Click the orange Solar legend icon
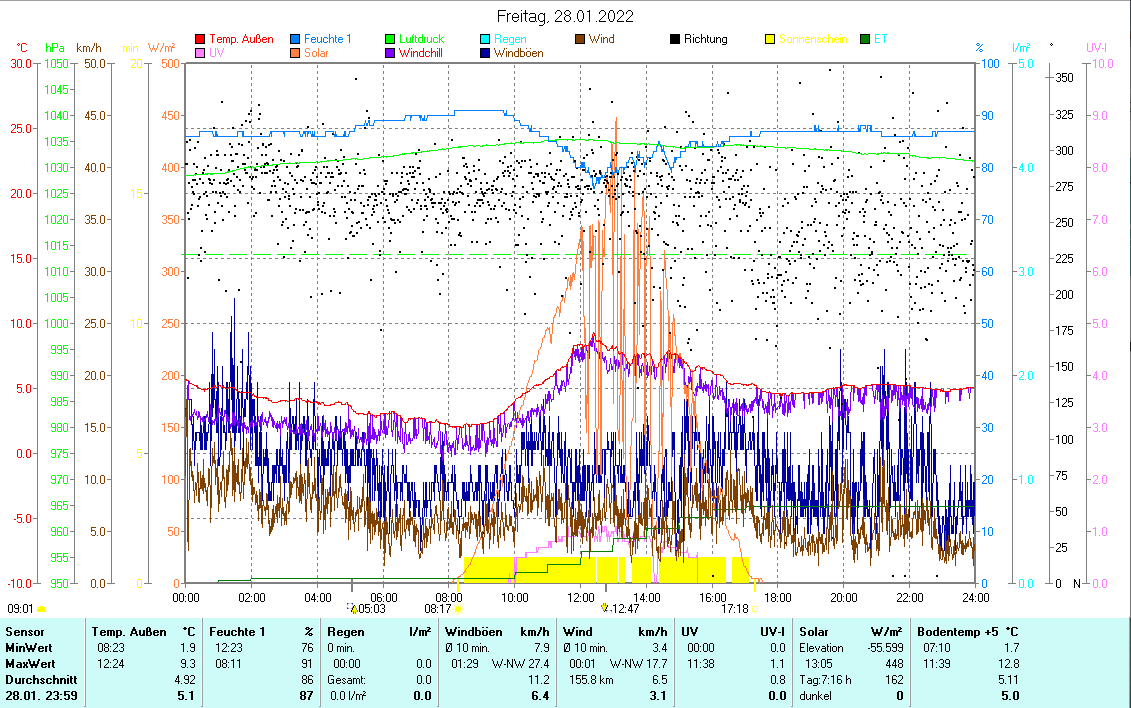 [x=295, y=53]
